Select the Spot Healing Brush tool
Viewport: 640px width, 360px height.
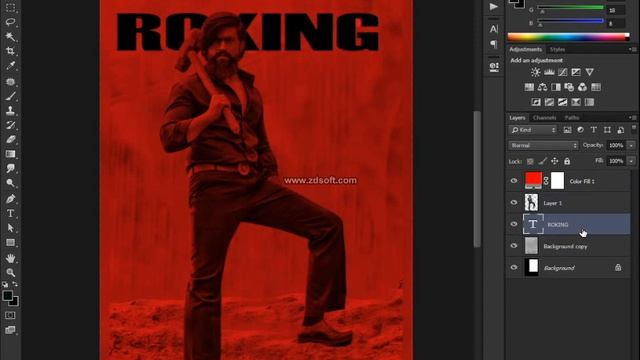pos(10,82)
